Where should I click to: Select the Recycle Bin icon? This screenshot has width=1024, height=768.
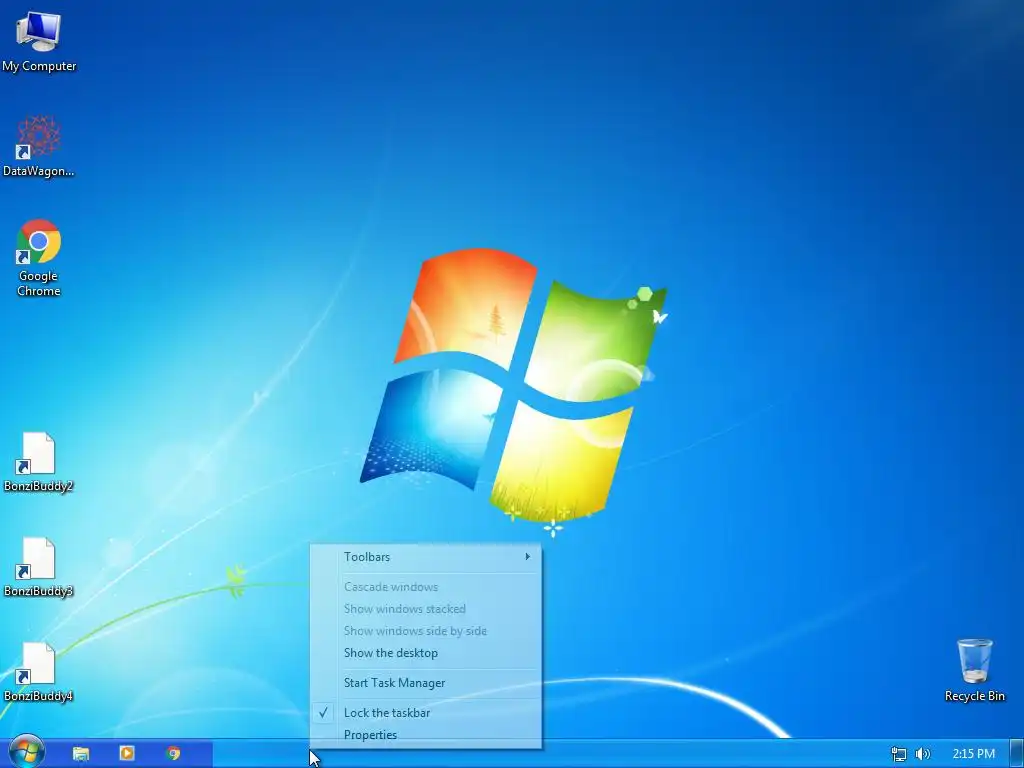click(x=974, y=670)
